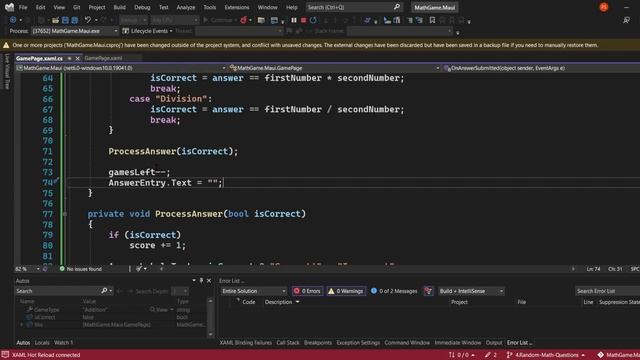Click the Visual Studio logo icon
The width and height of the screenshot is (640, 360).
9,7
